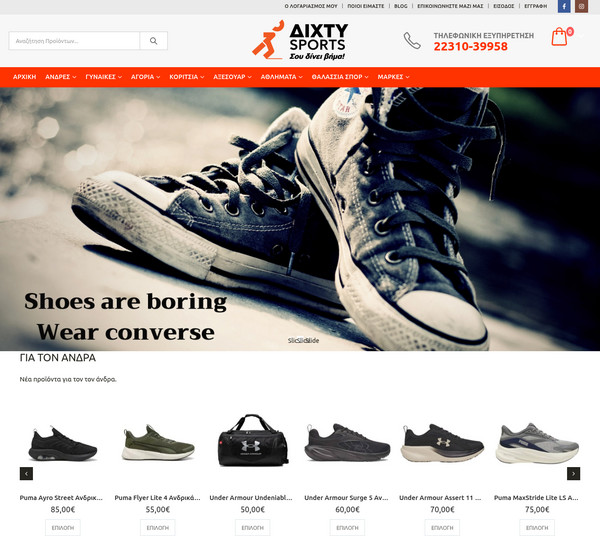Click the 50,00€ price text

pos(253,510)
